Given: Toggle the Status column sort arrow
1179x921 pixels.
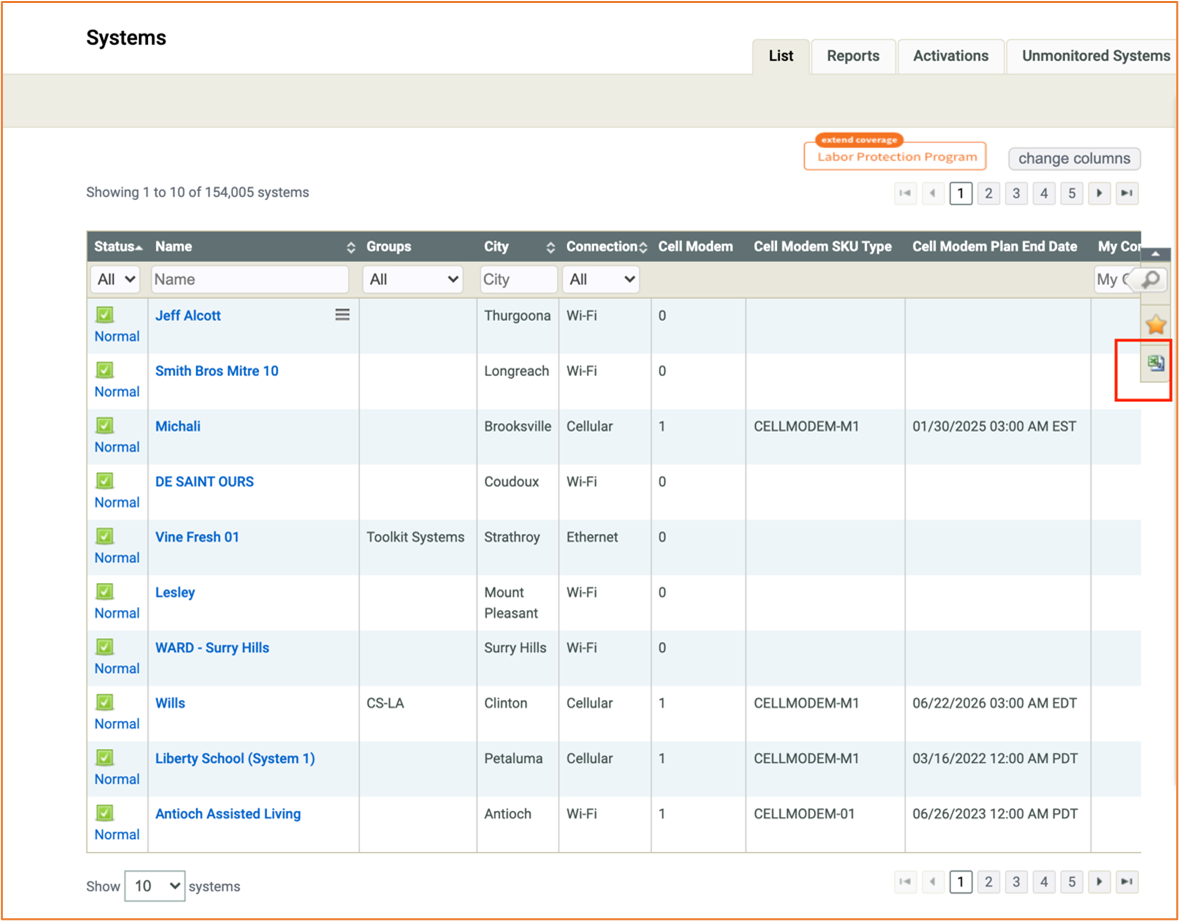Looking at the screenshot, I should [139, 247].
